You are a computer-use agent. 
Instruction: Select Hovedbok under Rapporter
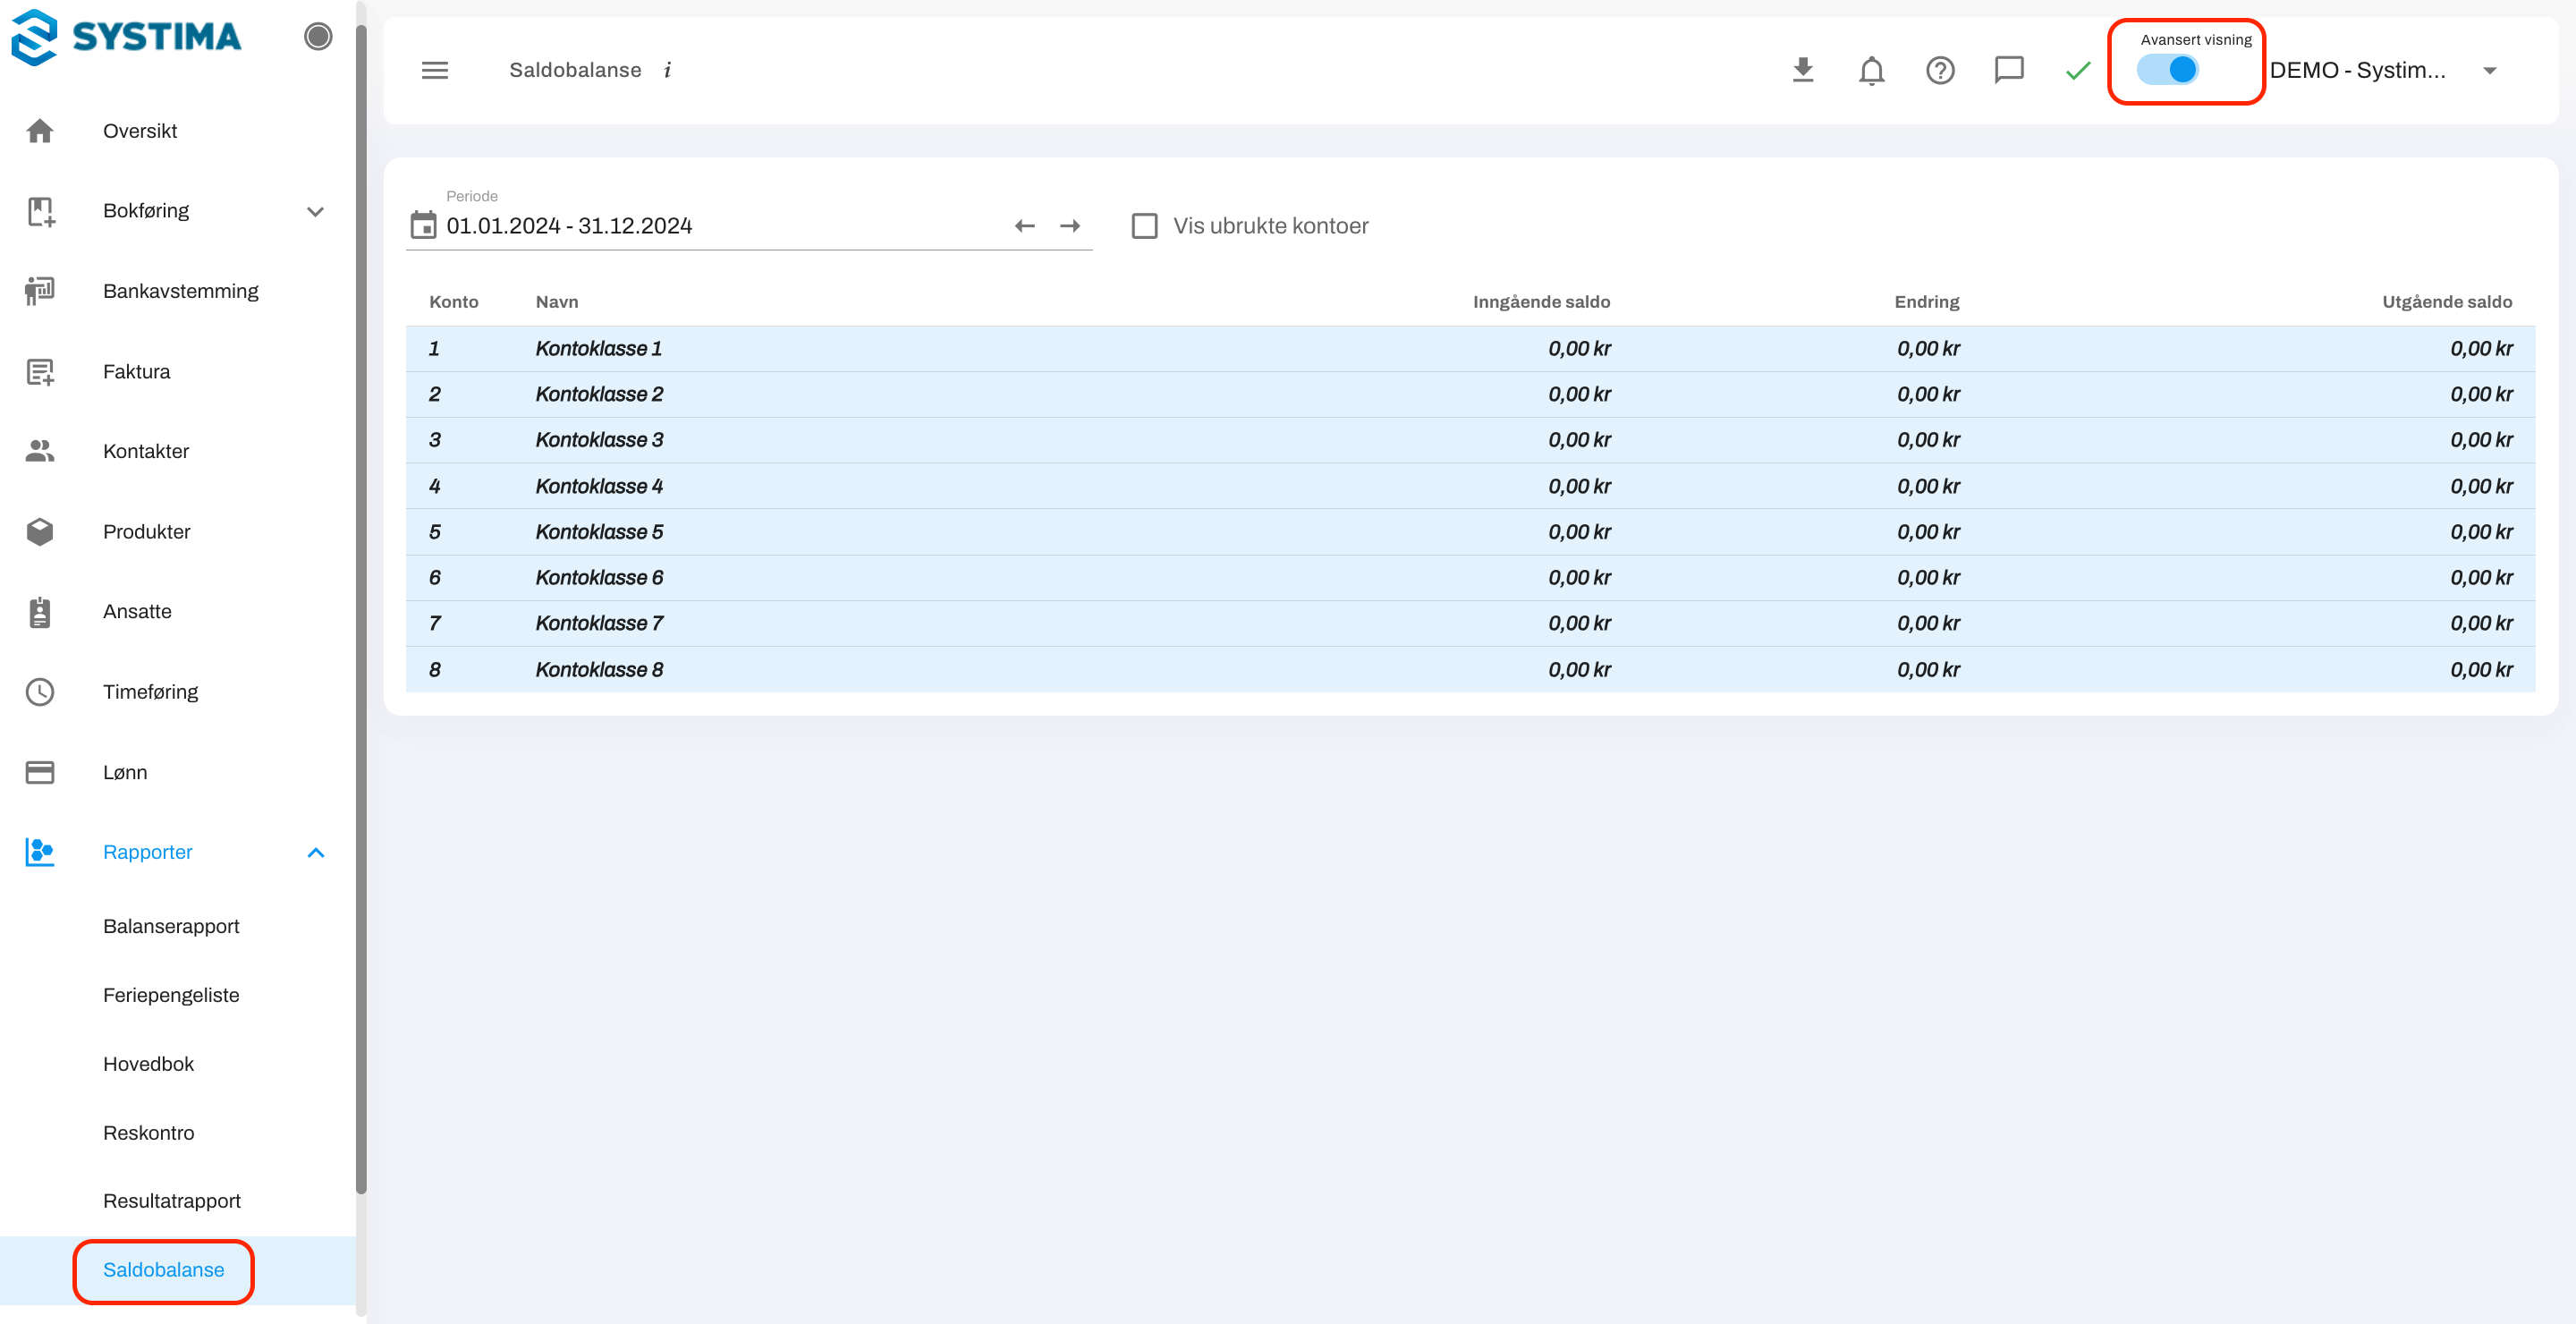148,1063
